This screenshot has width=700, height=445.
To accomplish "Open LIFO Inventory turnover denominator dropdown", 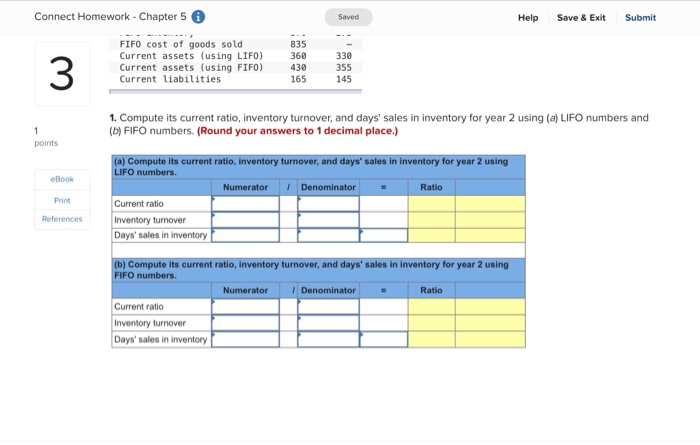I will (328, 220).
